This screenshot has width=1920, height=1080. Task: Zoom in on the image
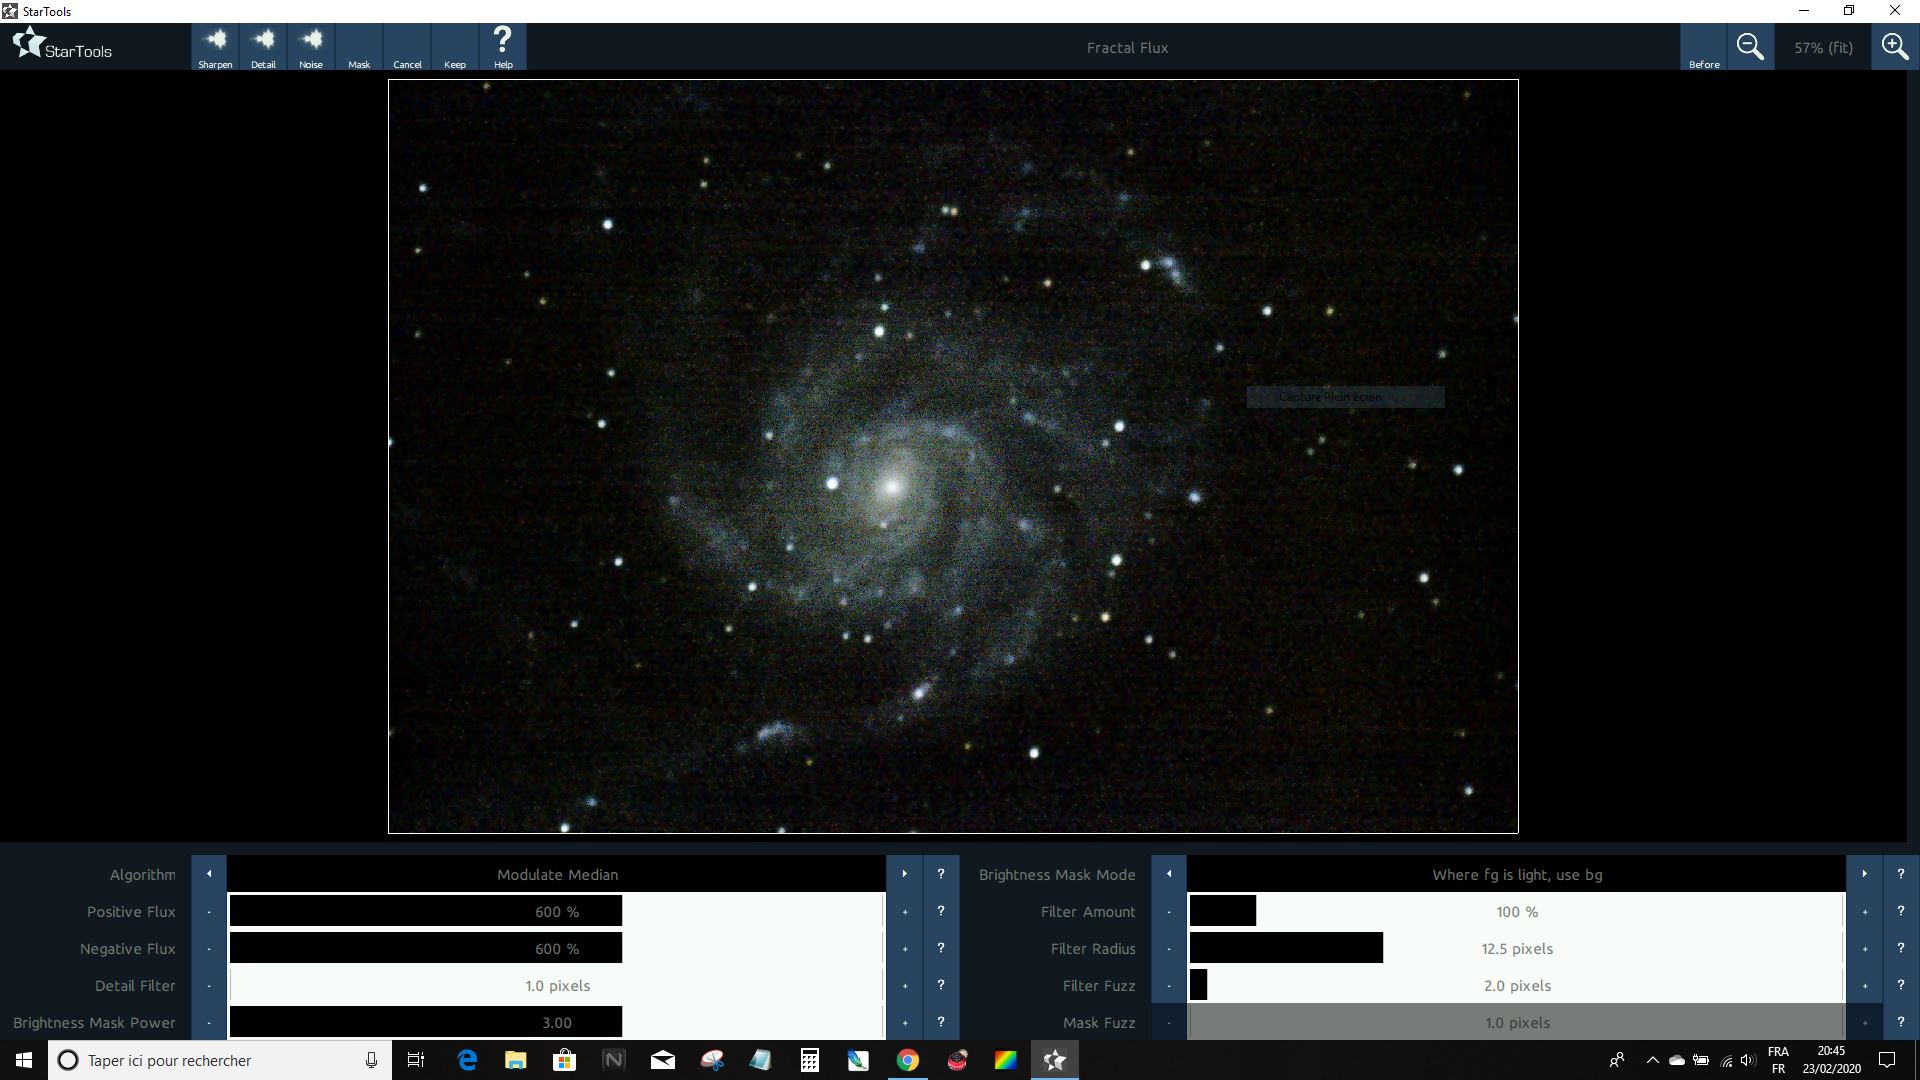(x=1895, y=47)
